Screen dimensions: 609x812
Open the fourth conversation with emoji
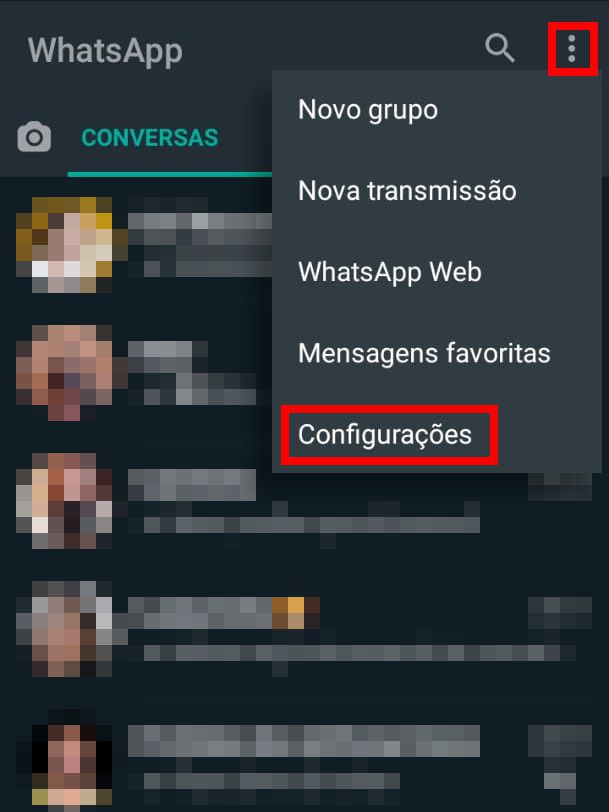point(224,613)
